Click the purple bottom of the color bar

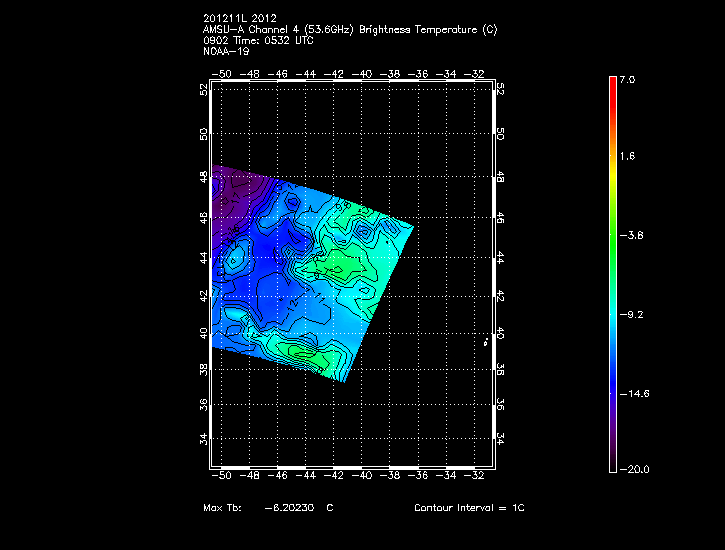(613, 462)
